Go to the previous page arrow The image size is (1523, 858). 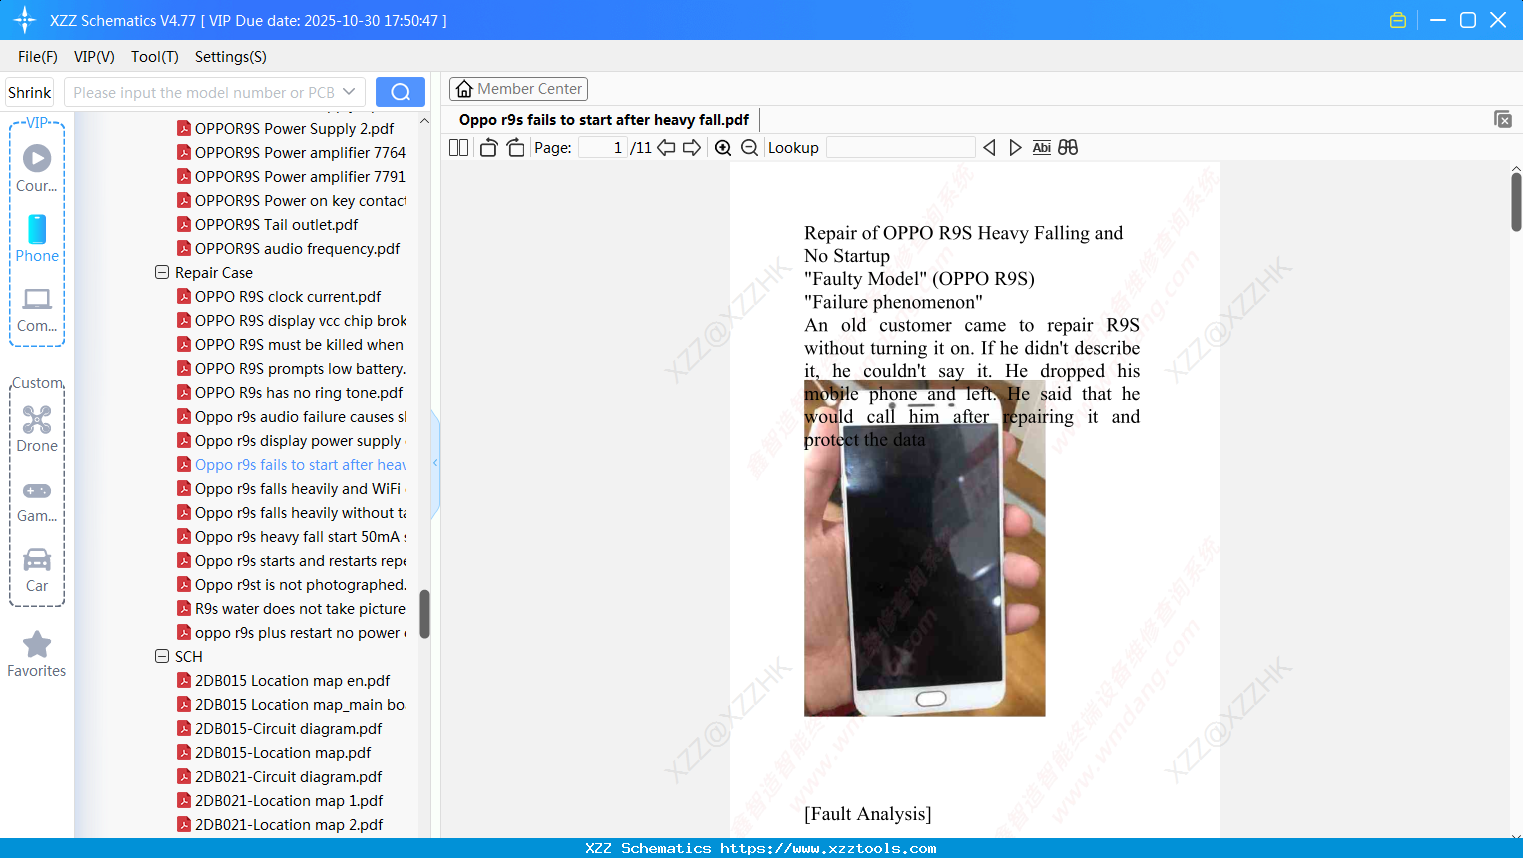666,148
